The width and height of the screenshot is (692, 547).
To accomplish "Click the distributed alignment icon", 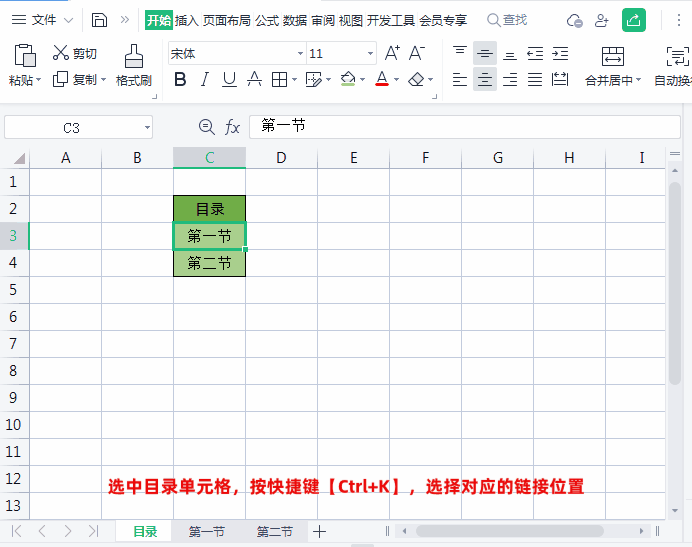I will [560, 79].
